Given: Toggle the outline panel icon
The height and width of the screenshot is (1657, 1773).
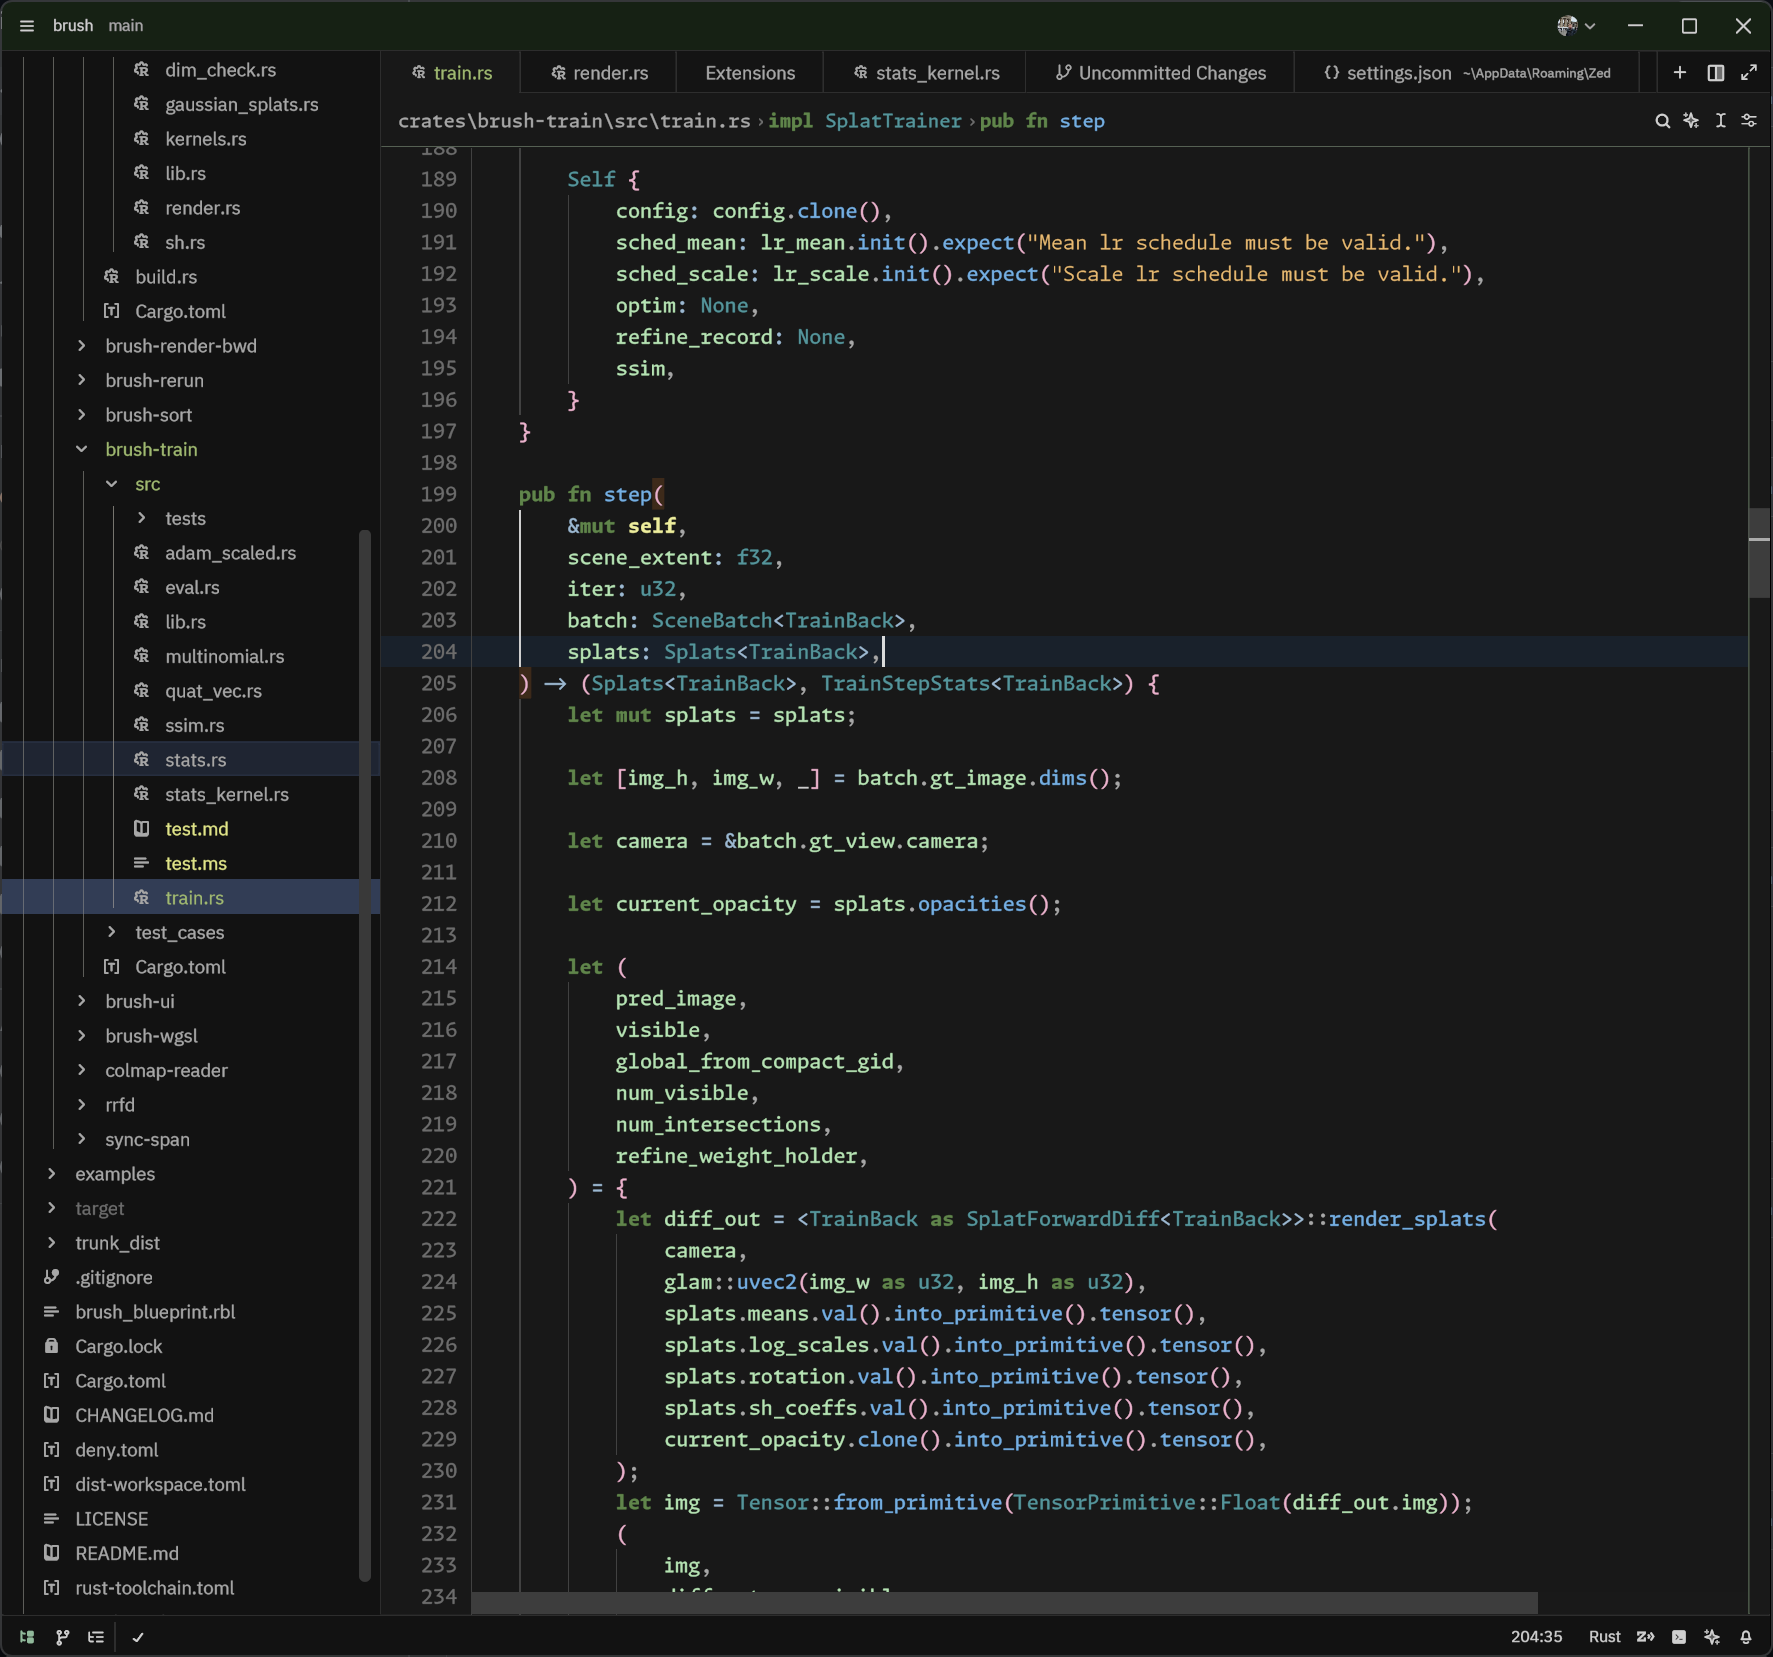Looking at the screenshot, I should (x=96, y=1637).
